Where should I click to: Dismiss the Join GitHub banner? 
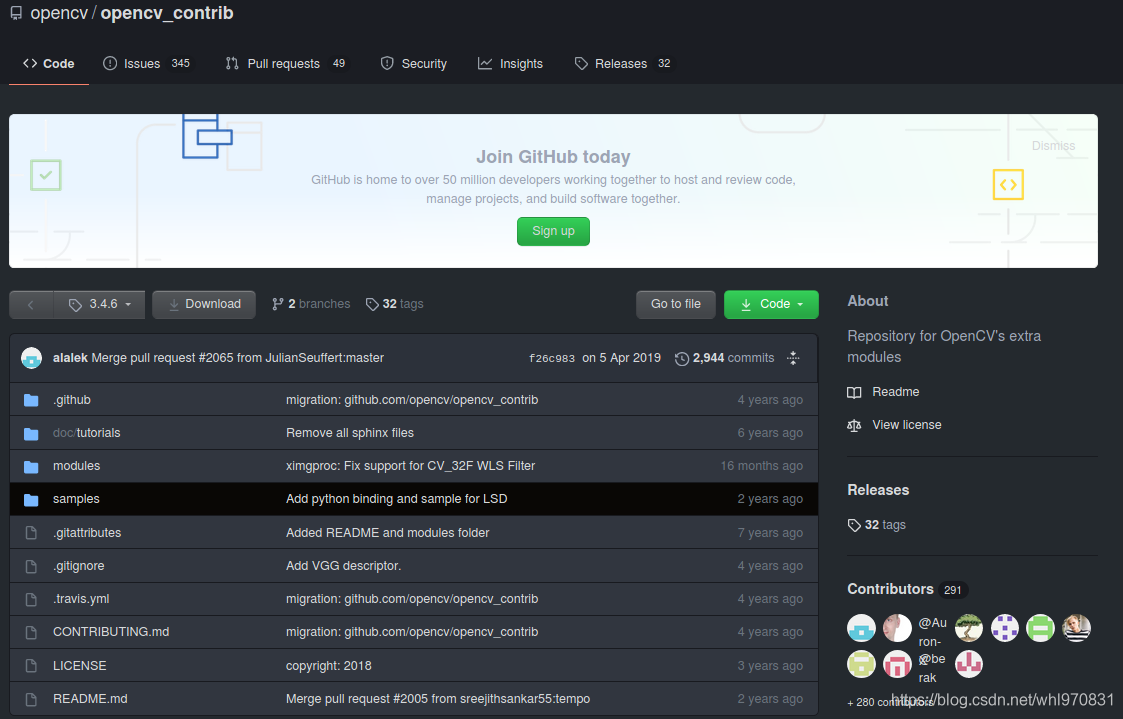(x=1053, y=145)
